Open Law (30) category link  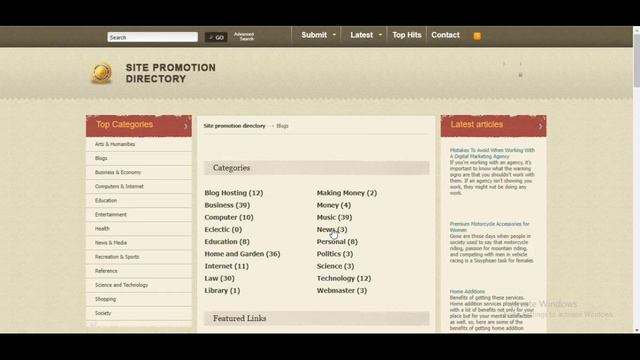click(x=219, y=278)
